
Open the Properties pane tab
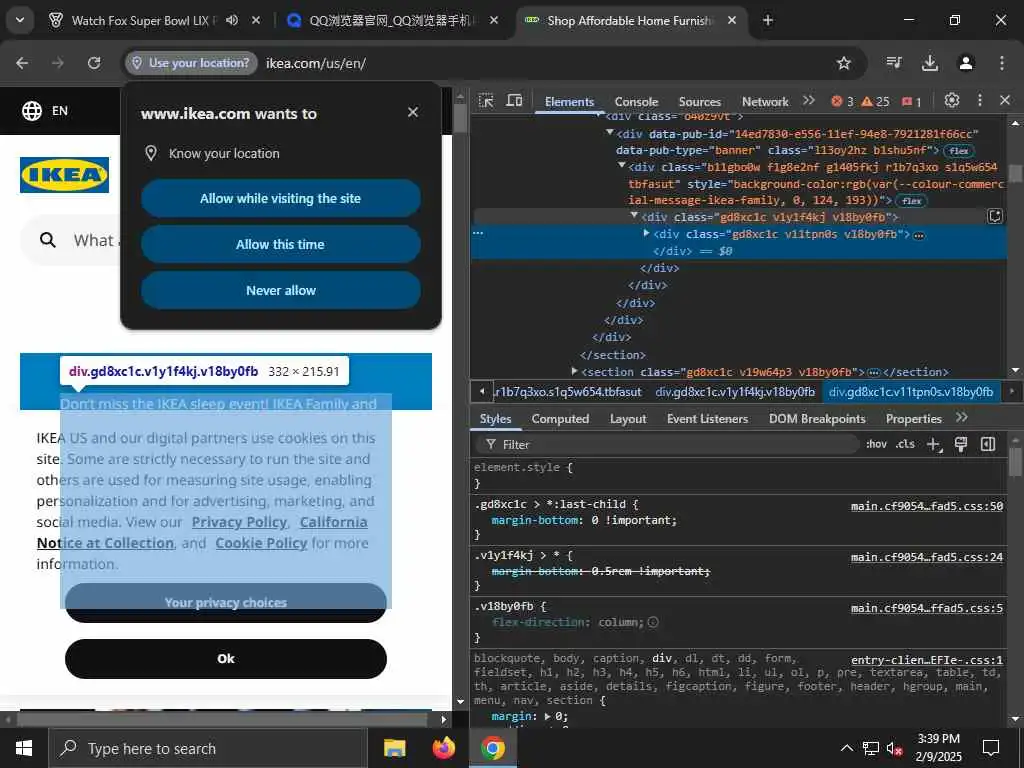(914, 419)
